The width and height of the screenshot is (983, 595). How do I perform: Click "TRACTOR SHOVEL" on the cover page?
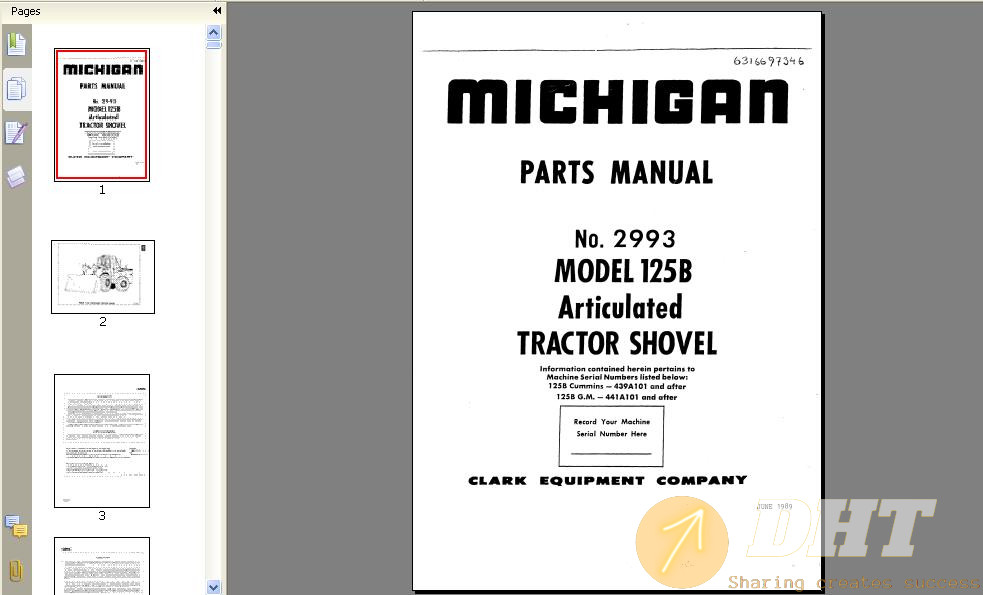point(617,344)
